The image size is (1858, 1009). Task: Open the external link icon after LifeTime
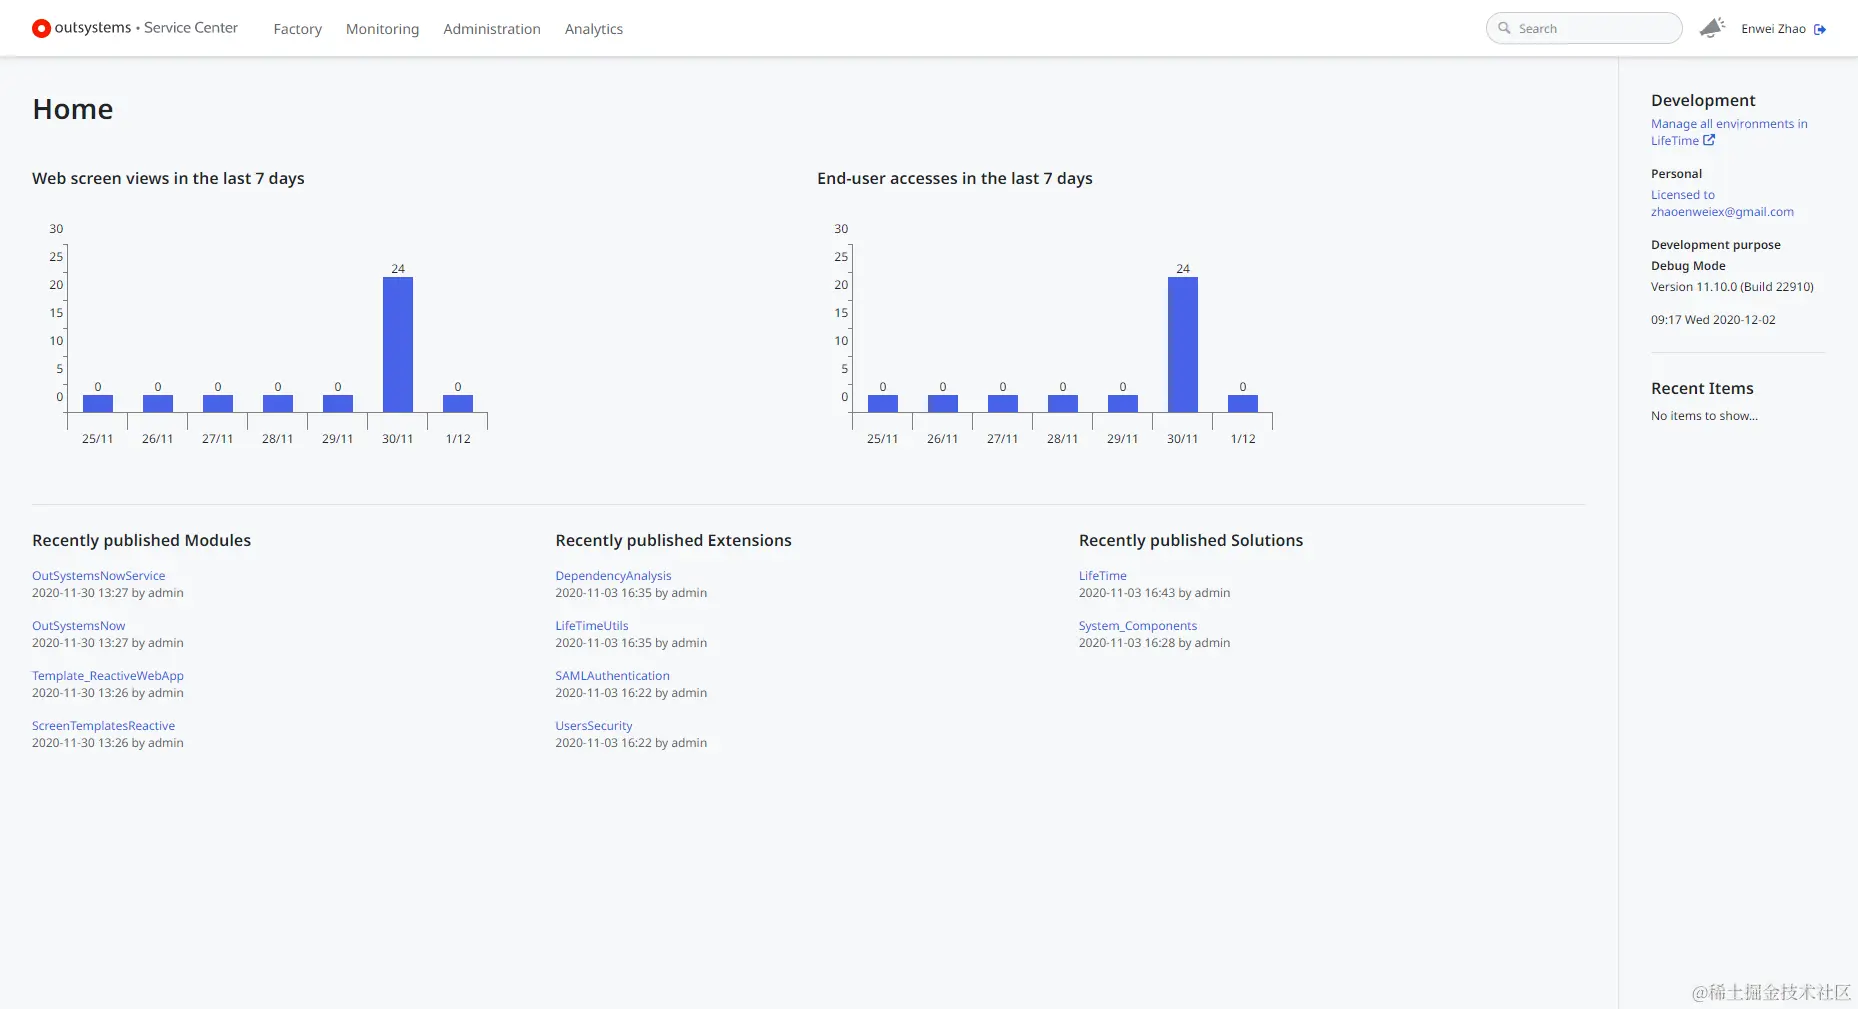(x=1709, y=141)
